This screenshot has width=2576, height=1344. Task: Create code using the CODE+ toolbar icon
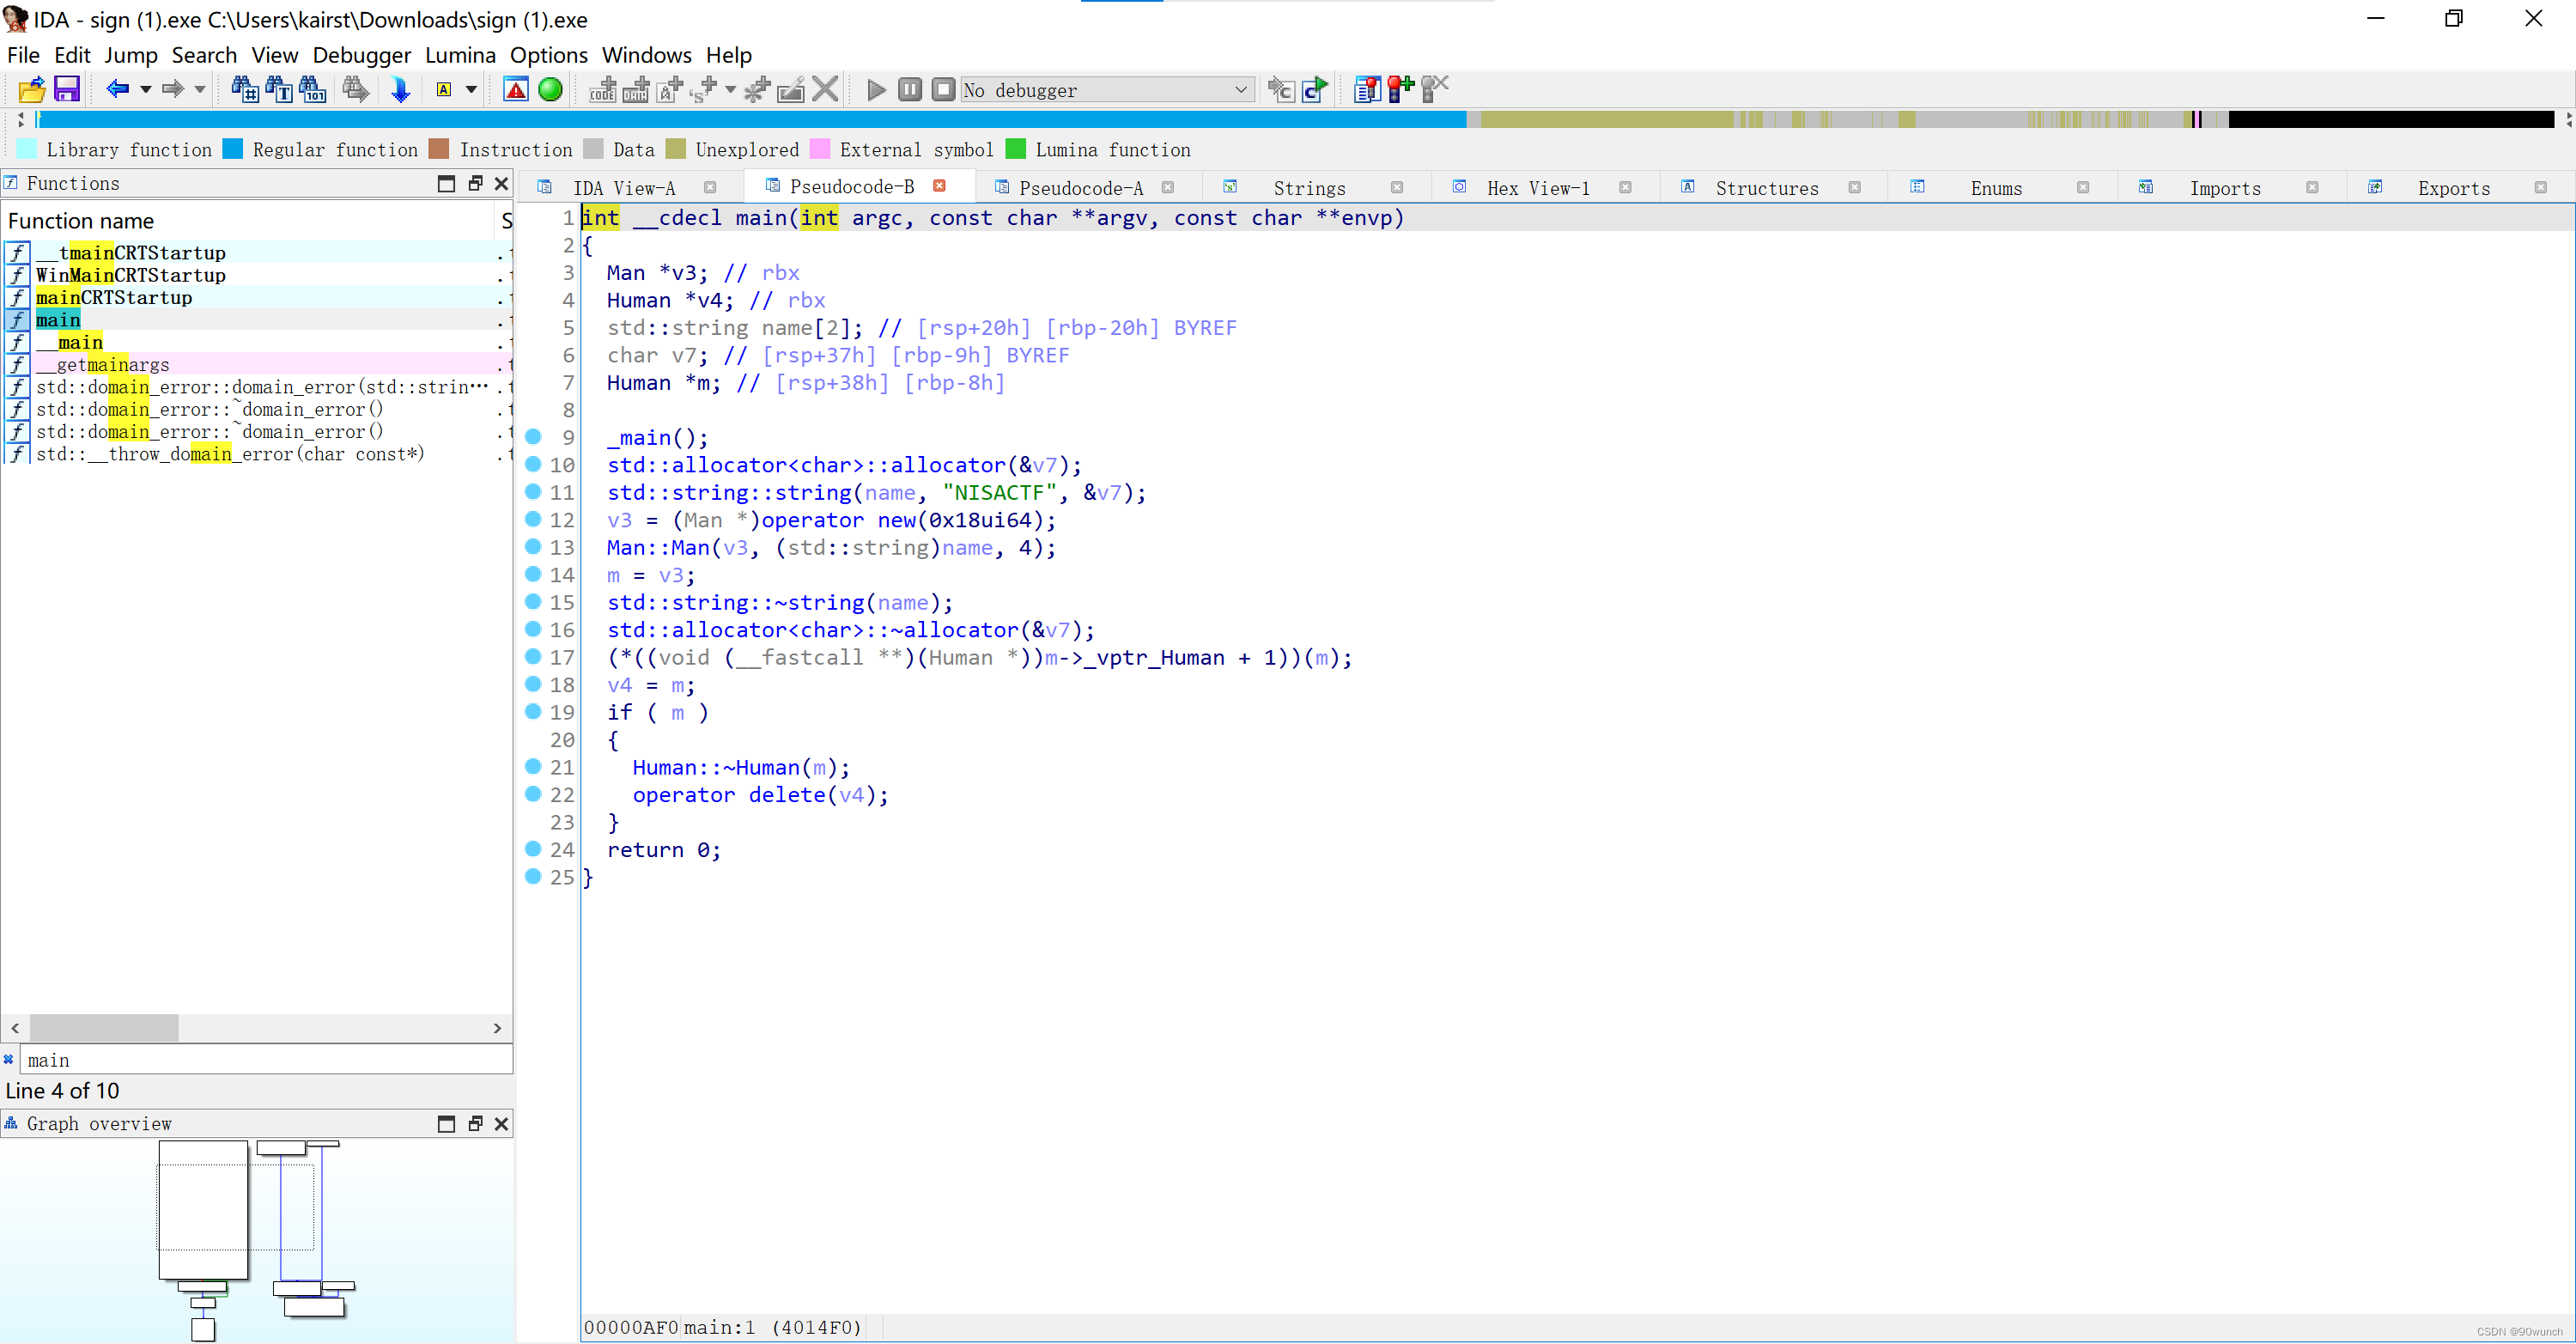[602, 89]
